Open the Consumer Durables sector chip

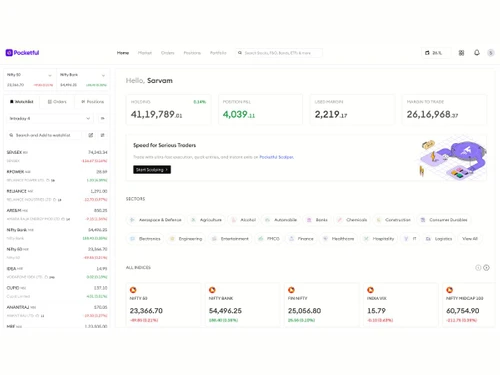pyautogui.click(x=444, y=220)
